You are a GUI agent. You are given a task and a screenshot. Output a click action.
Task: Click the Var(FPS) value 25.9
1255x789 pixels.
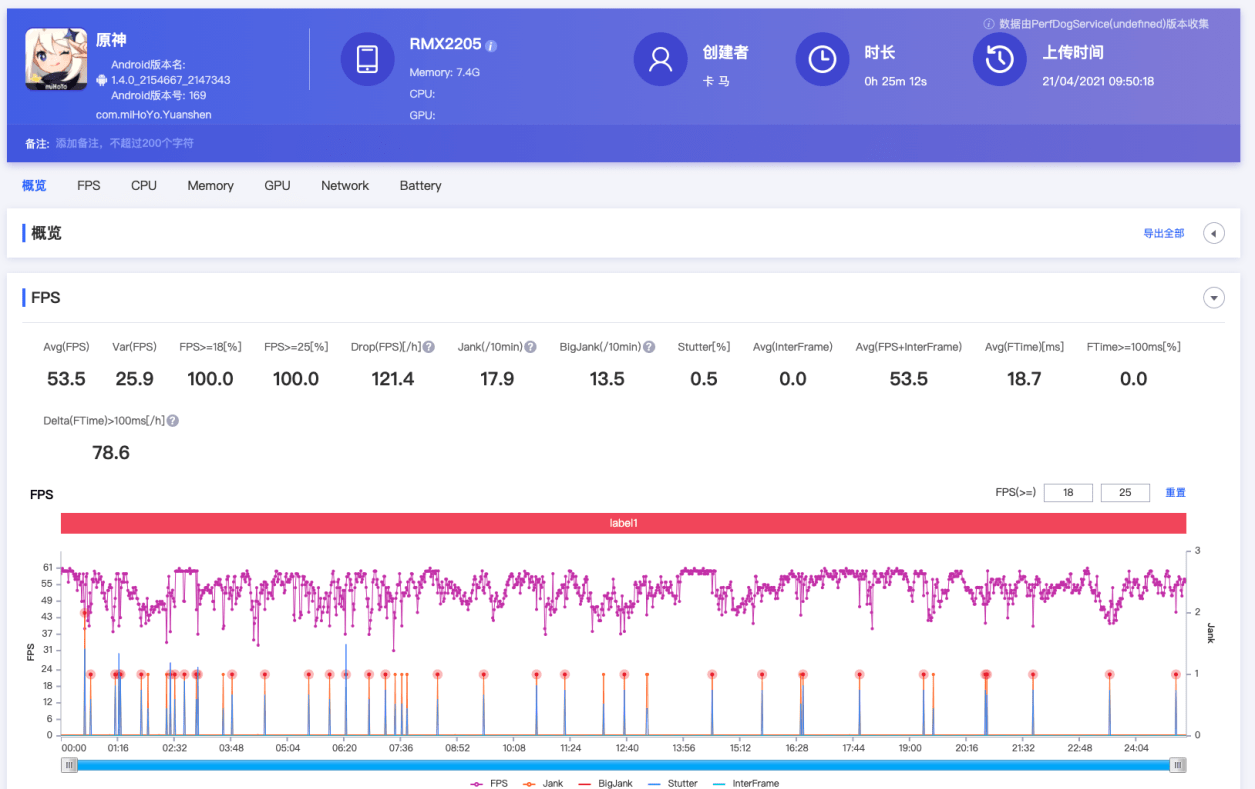pyautogui.click(x=134, y=379)
